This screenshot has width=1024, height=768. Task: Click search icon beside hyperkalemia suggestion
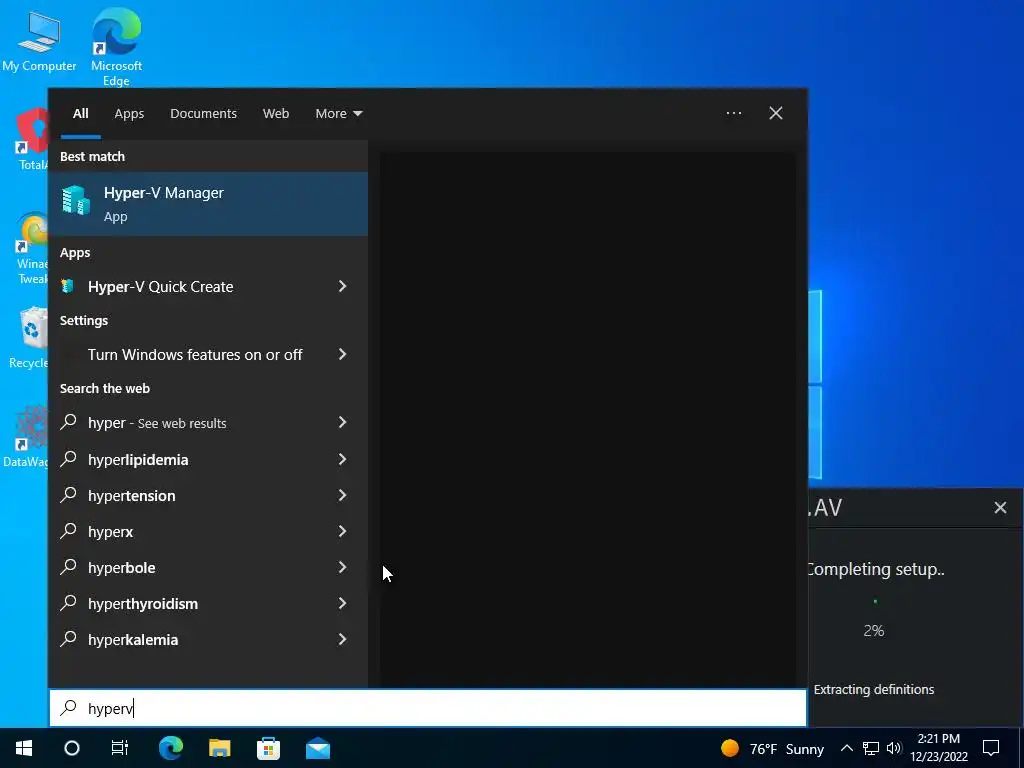tap(69, 638)
